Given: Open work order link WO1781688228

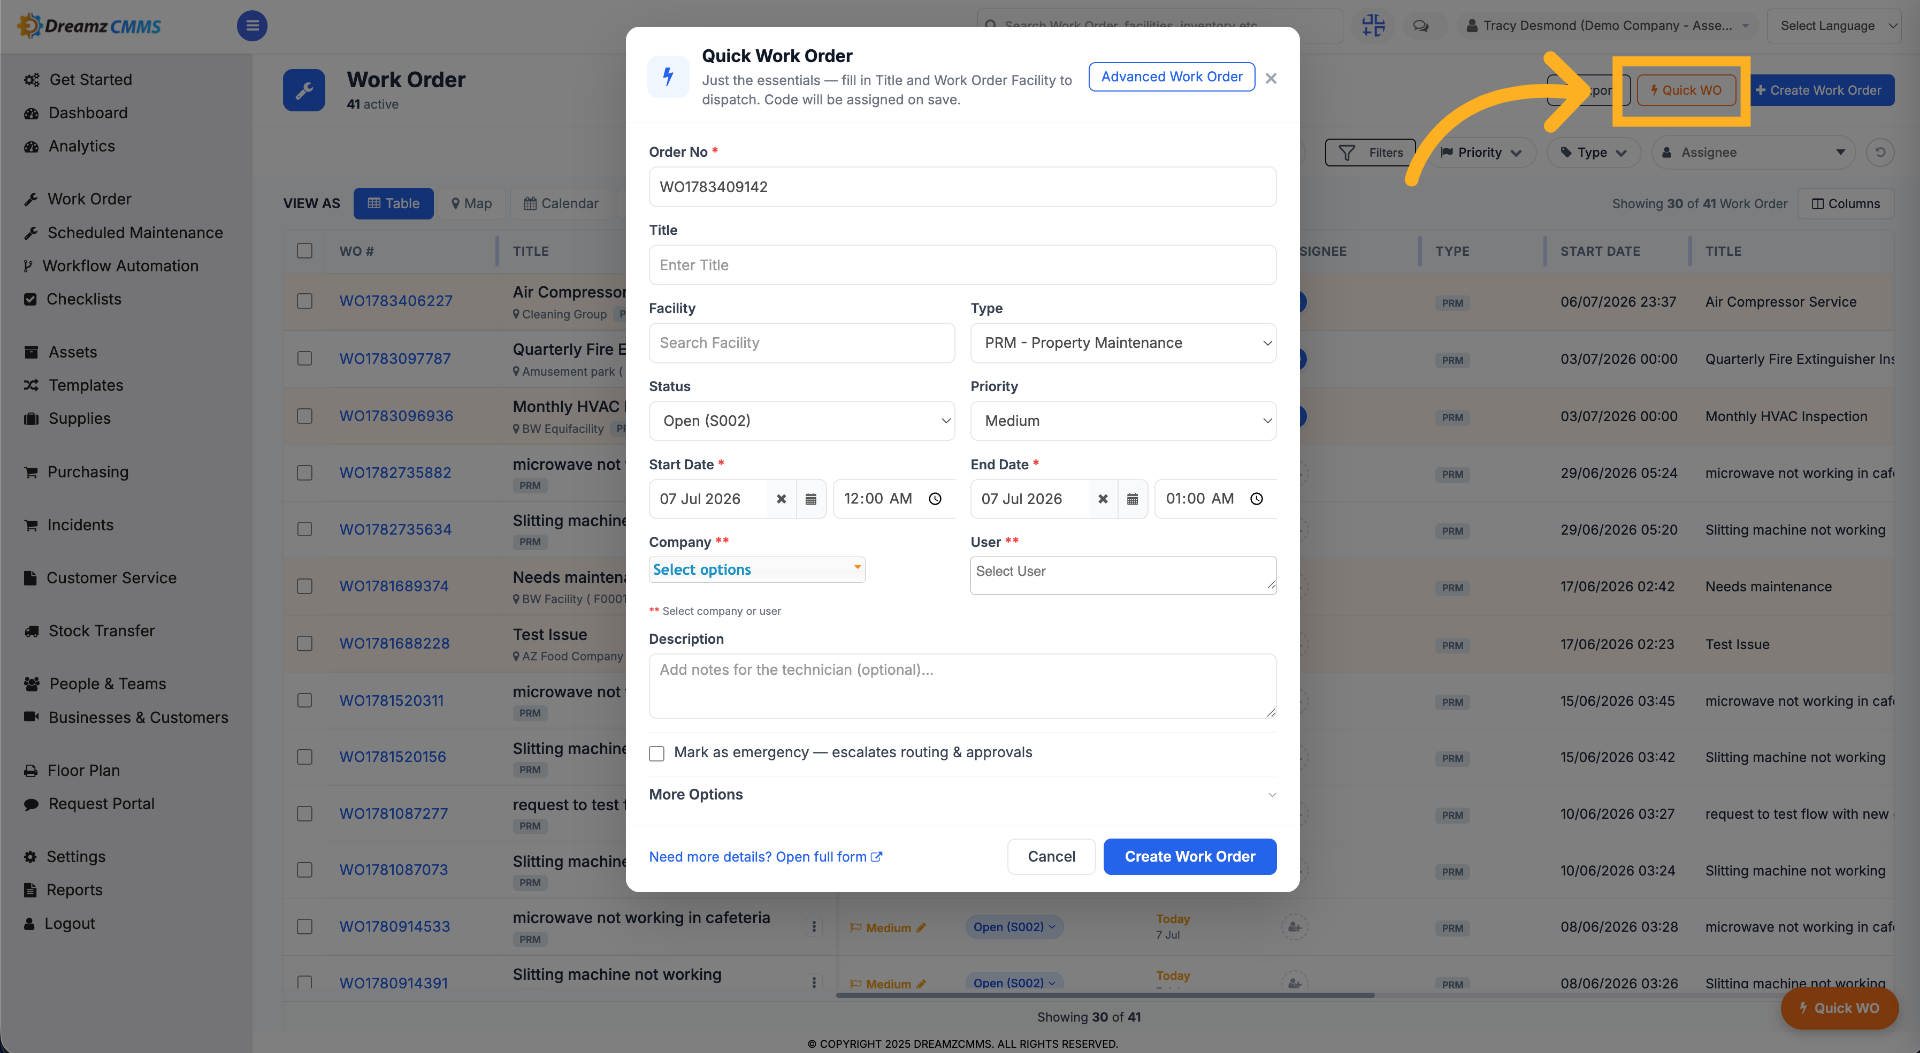Looking at the screenshot, I should pyautogui.click(x=394, y=644).
